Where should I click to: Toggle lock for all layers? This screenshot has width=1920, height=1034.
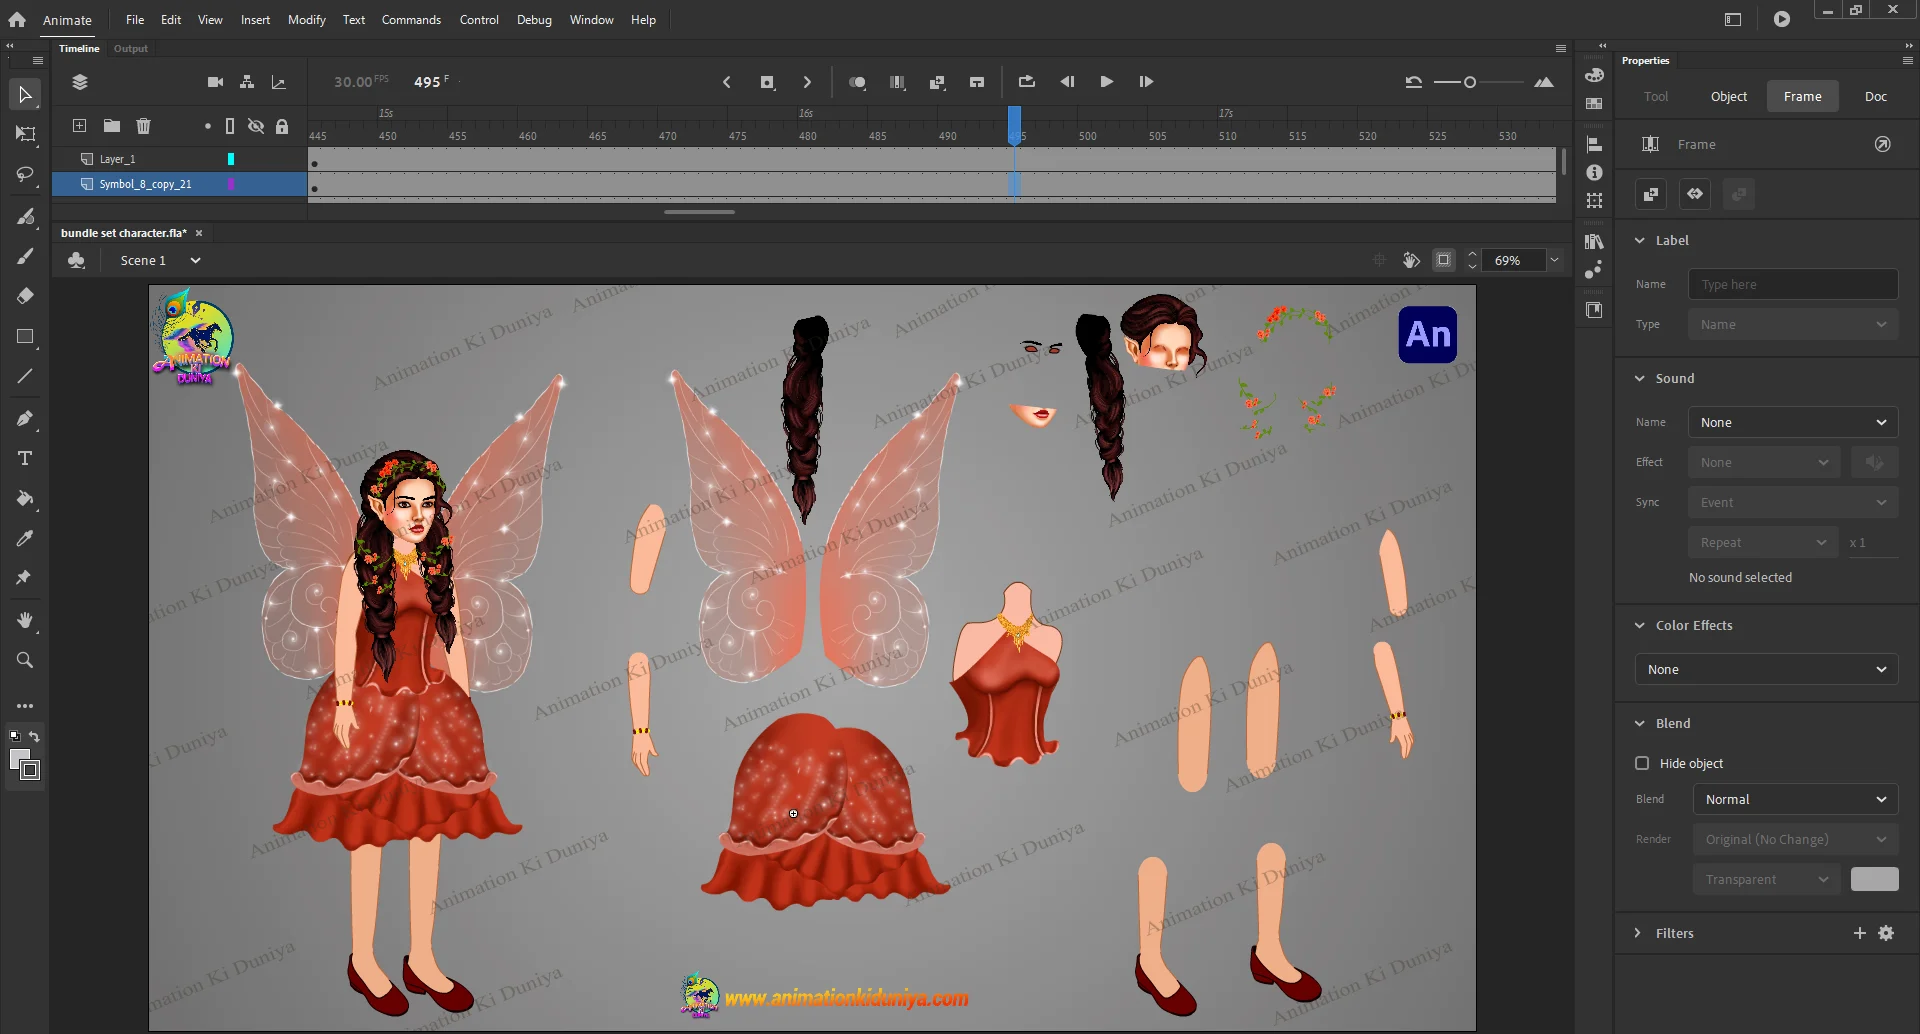coord(282,126)
